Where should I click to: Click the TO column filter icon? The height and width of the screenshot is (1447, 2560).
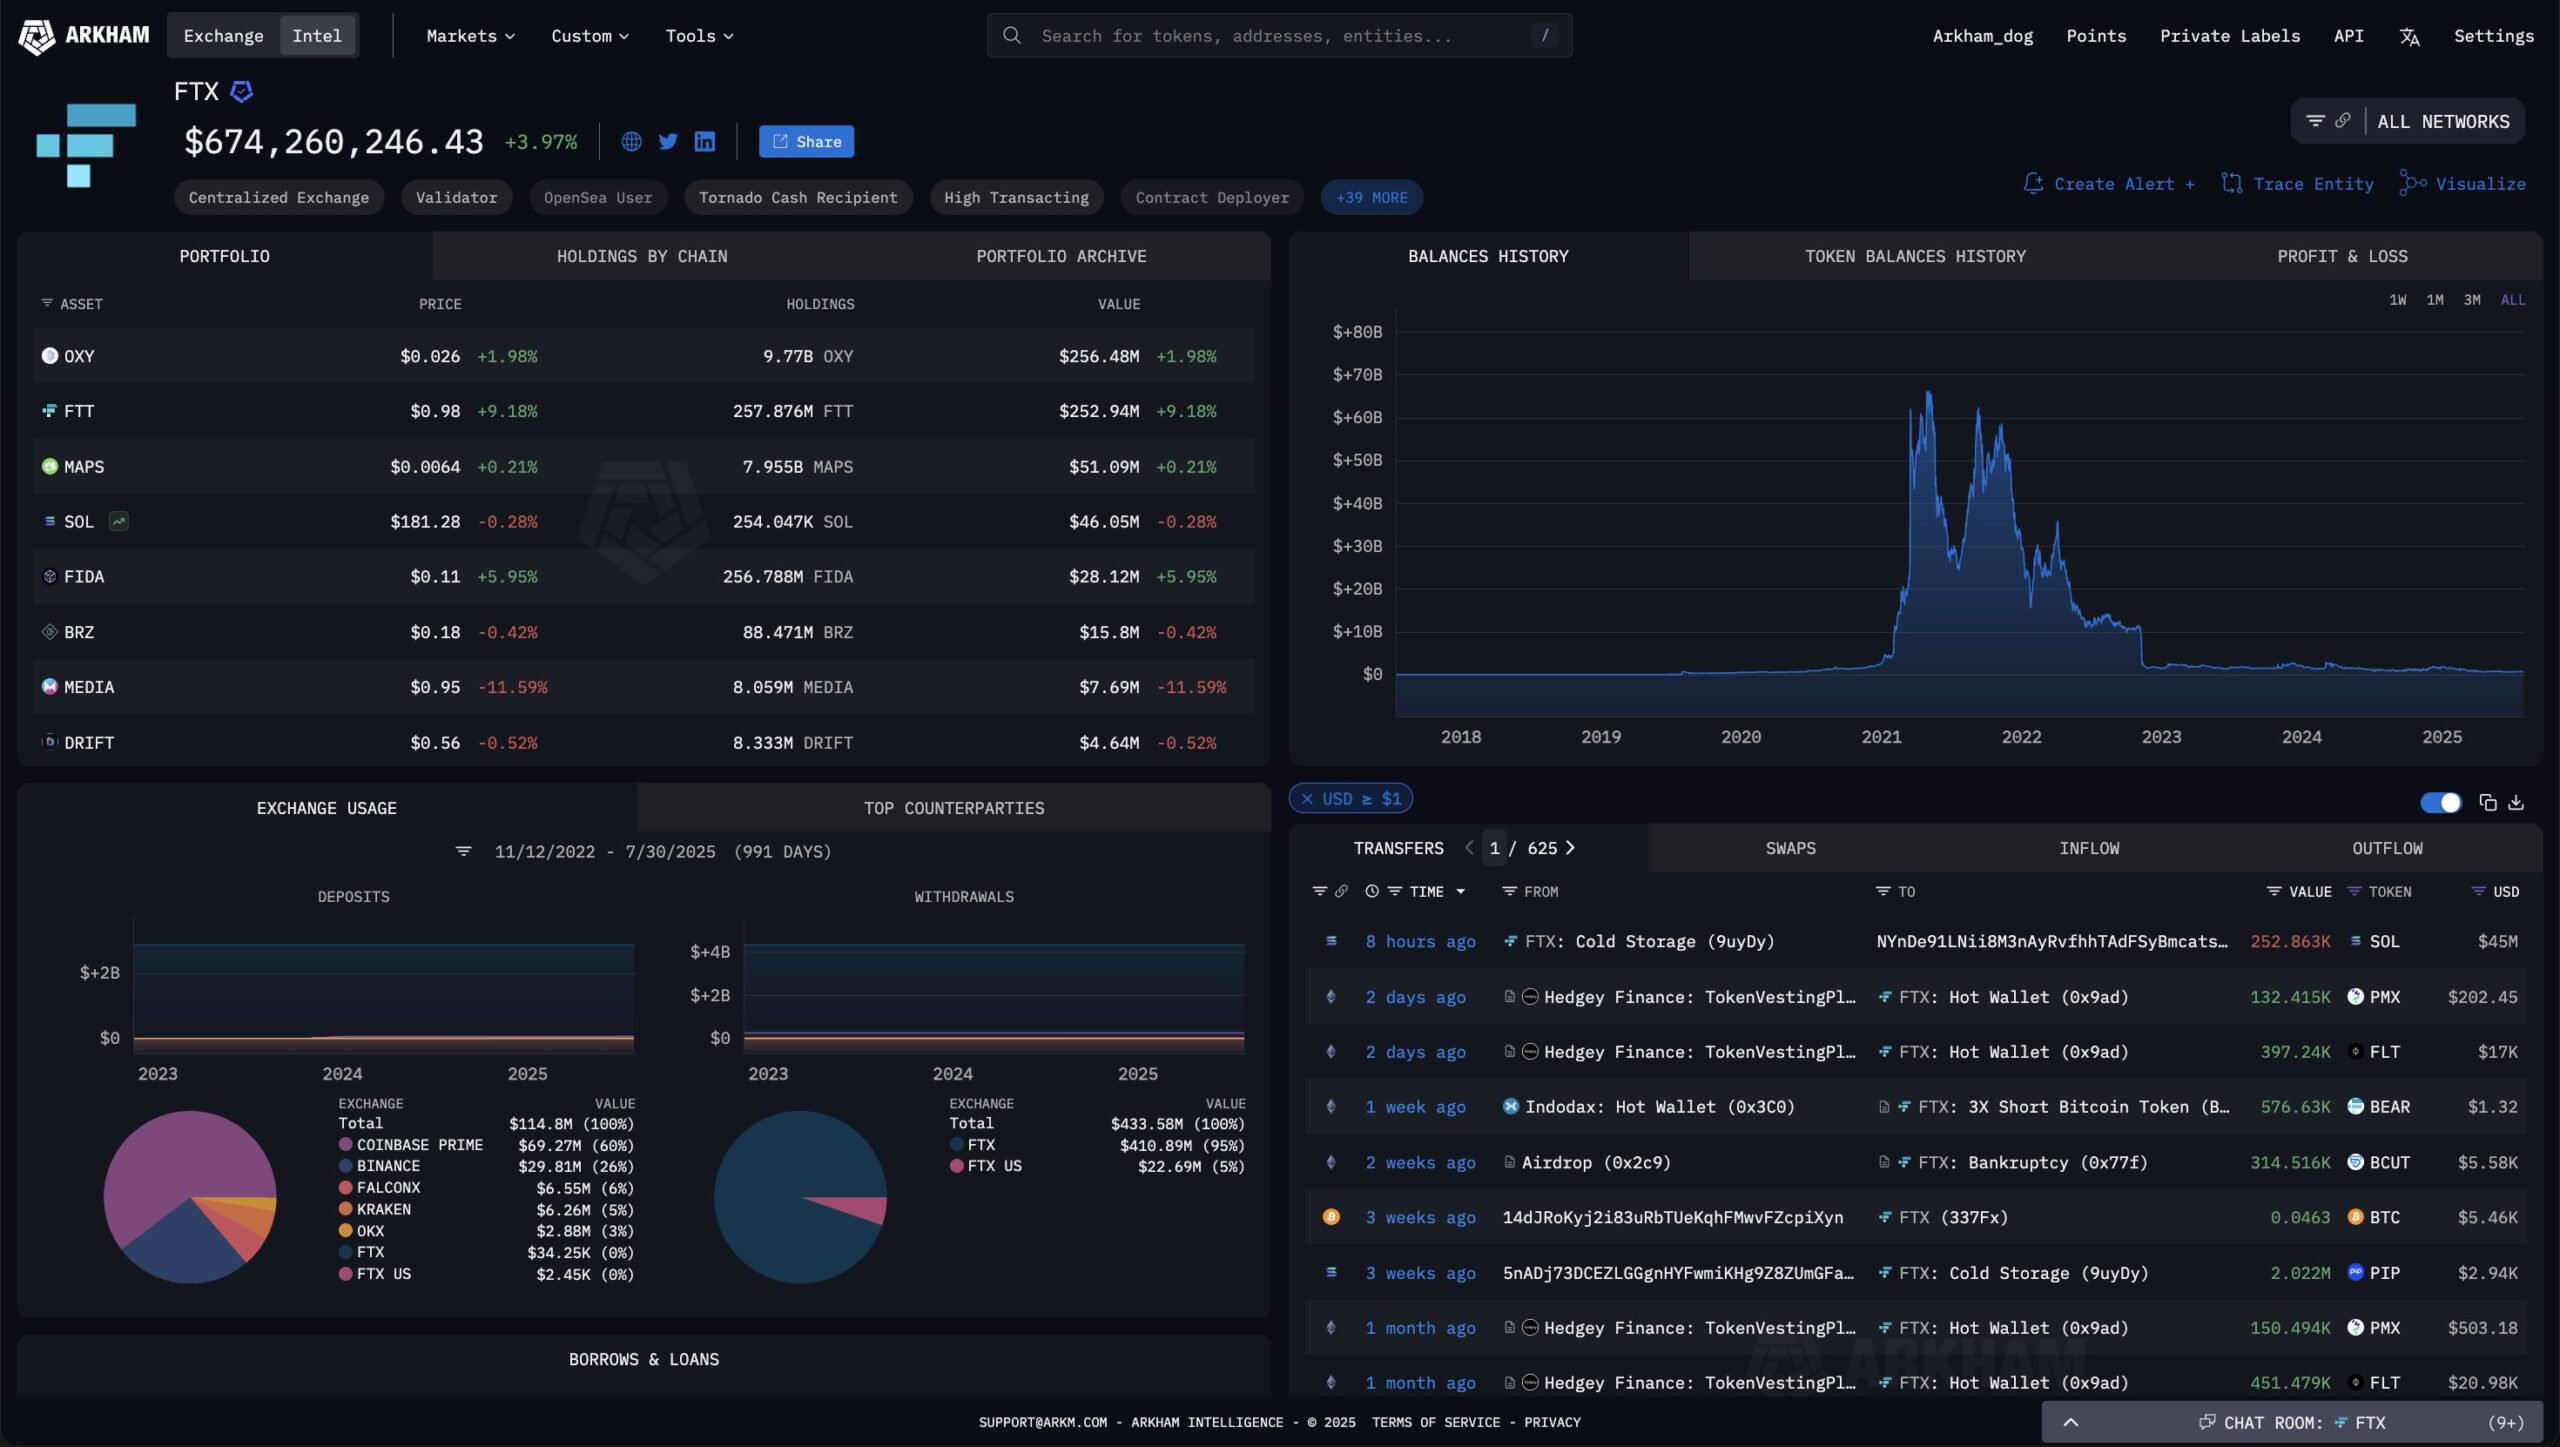[x=1883, y=891]
